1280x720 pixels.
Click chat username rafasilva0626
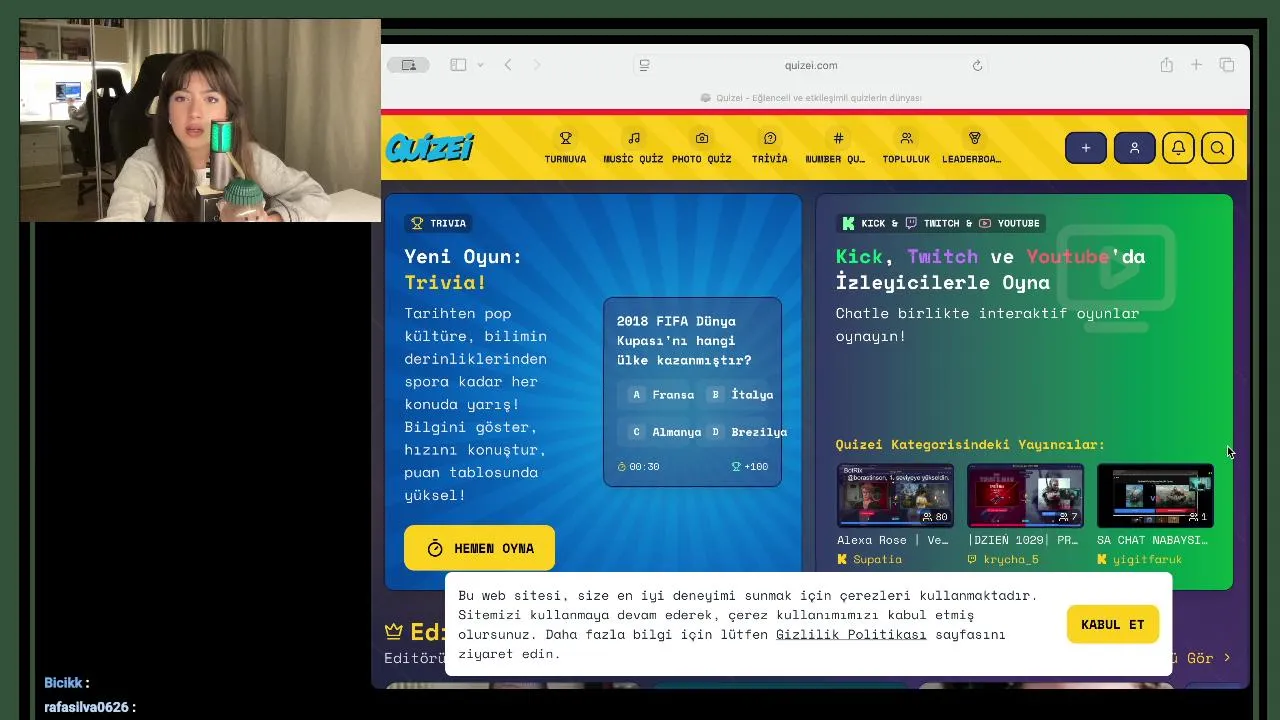(x=86, y=707)
